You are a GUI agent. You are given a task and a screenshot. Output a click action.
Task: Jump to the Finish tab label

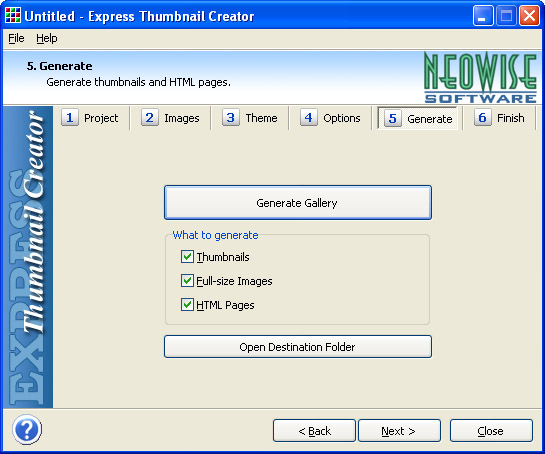tap(511, 118)
